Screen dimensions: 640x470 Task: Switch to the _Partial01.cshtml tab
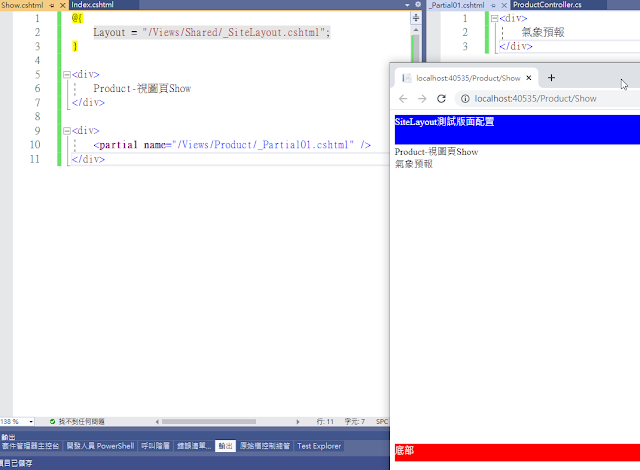458,5
